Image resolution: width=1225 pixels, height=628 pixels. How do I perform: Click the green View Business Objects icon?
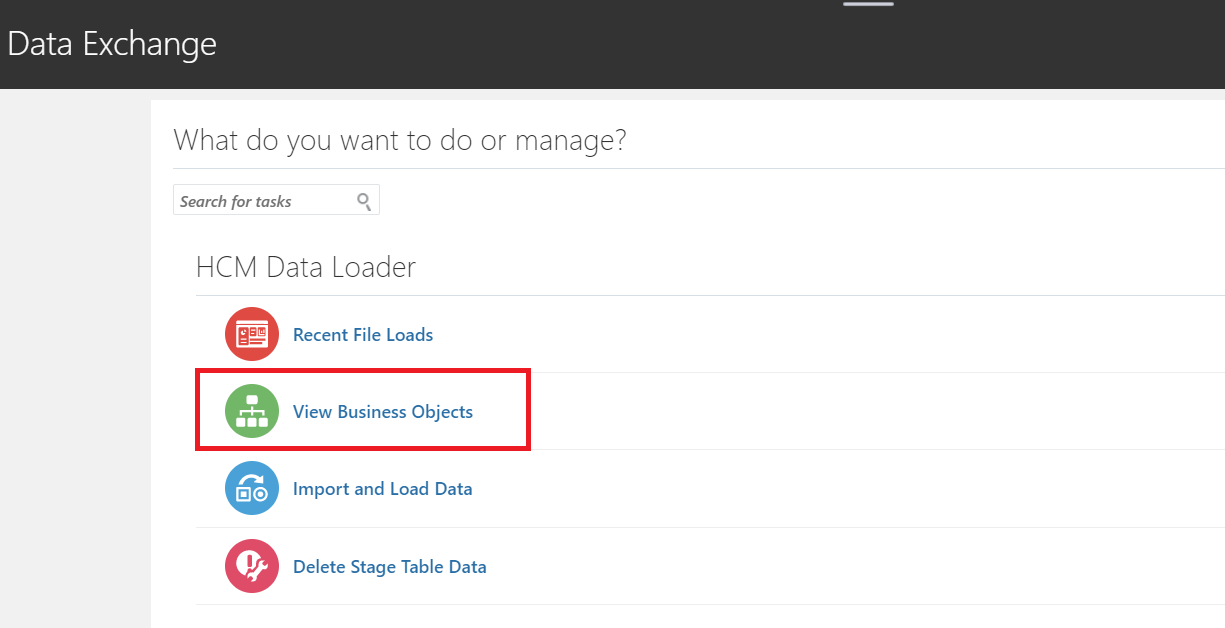click(x=252, y=411)
